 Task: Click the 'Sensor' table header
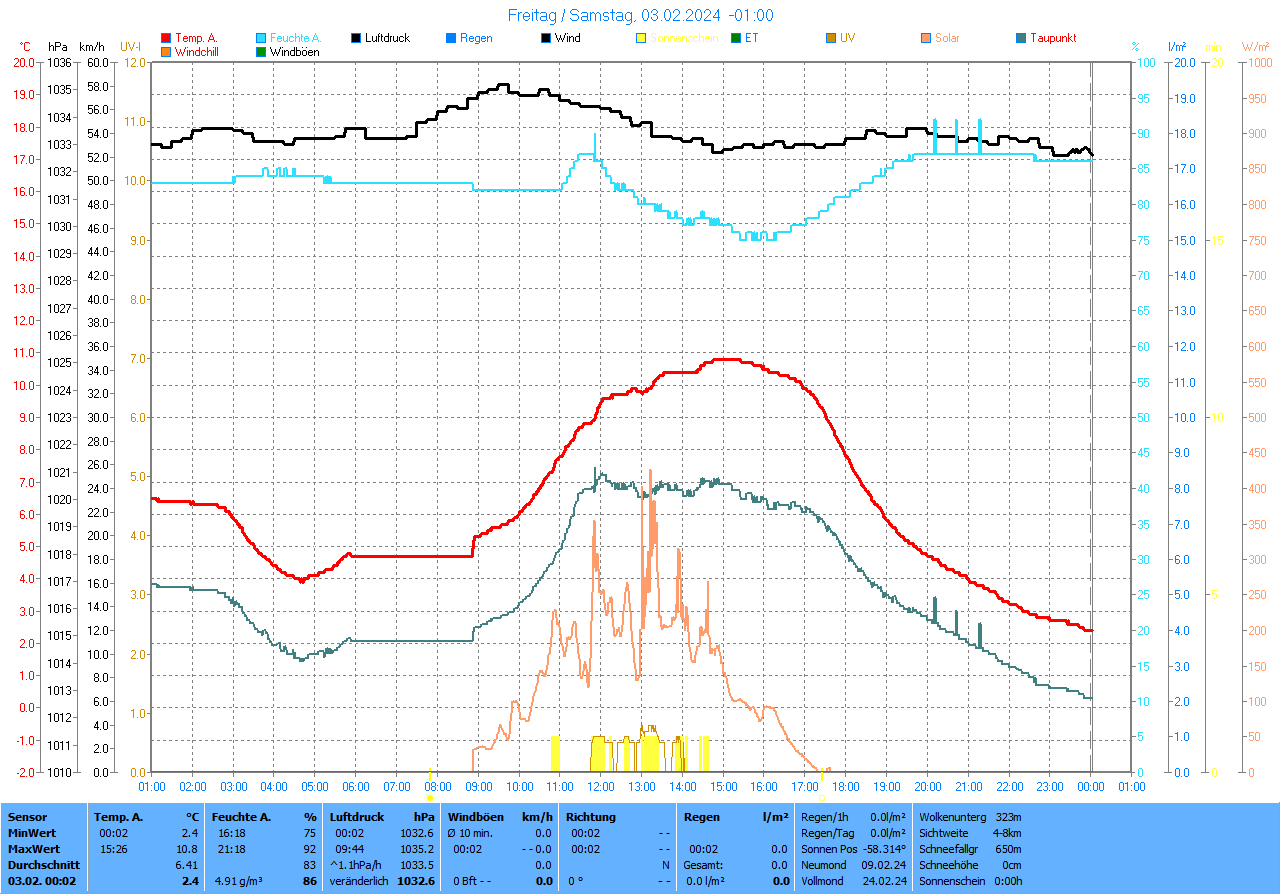[x=27, y=817]
